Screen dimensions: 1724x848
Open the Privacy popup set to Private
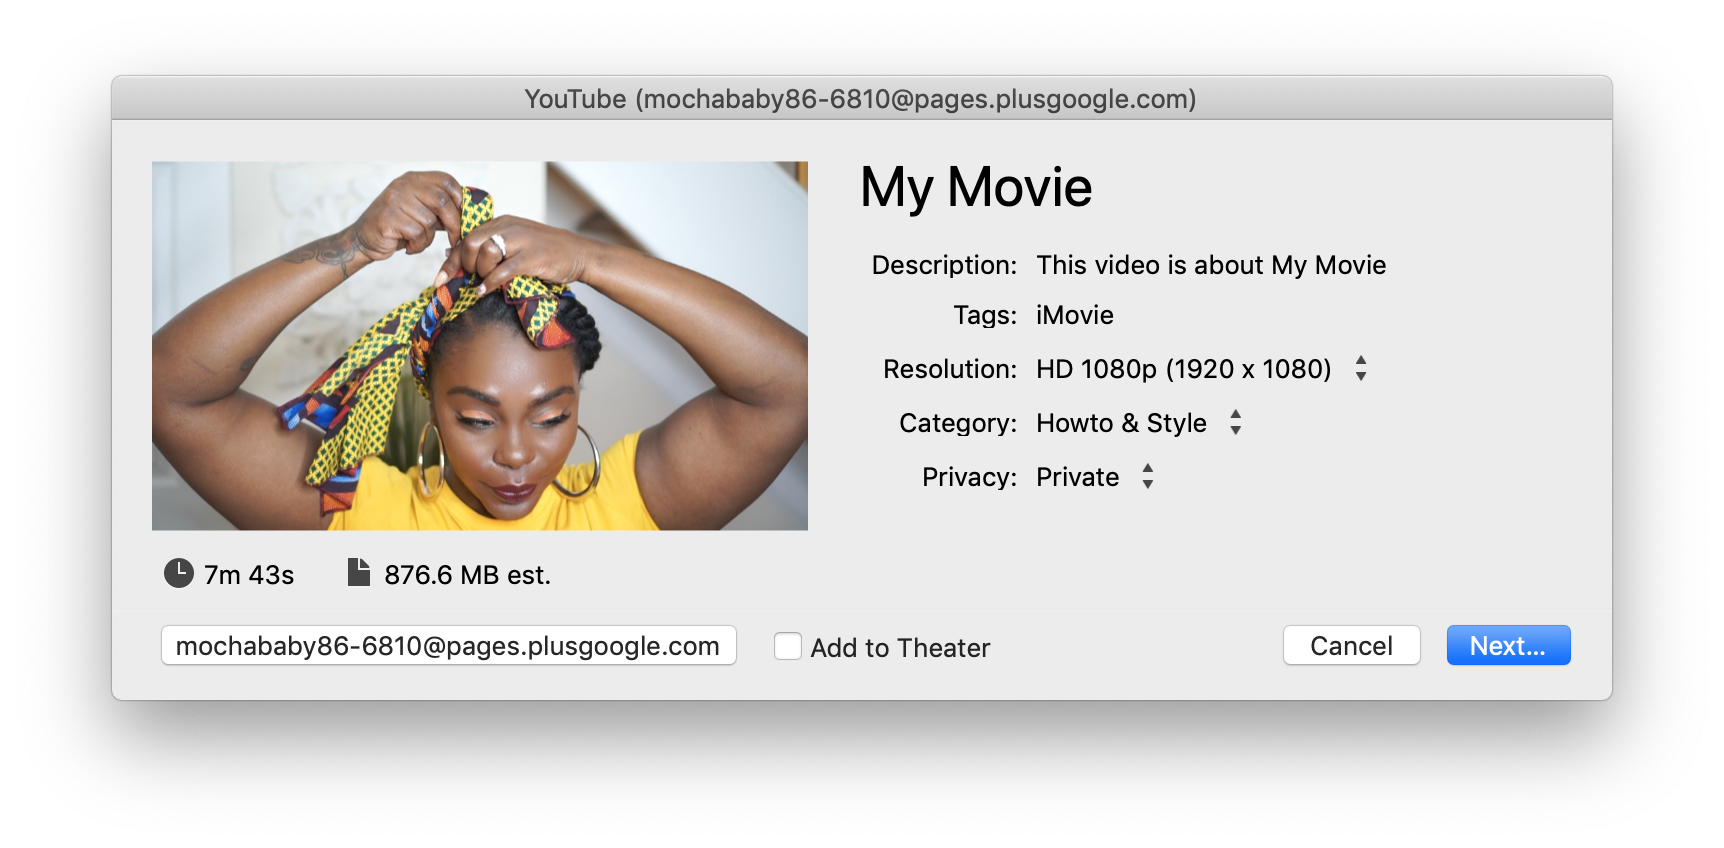(1096, 477)
